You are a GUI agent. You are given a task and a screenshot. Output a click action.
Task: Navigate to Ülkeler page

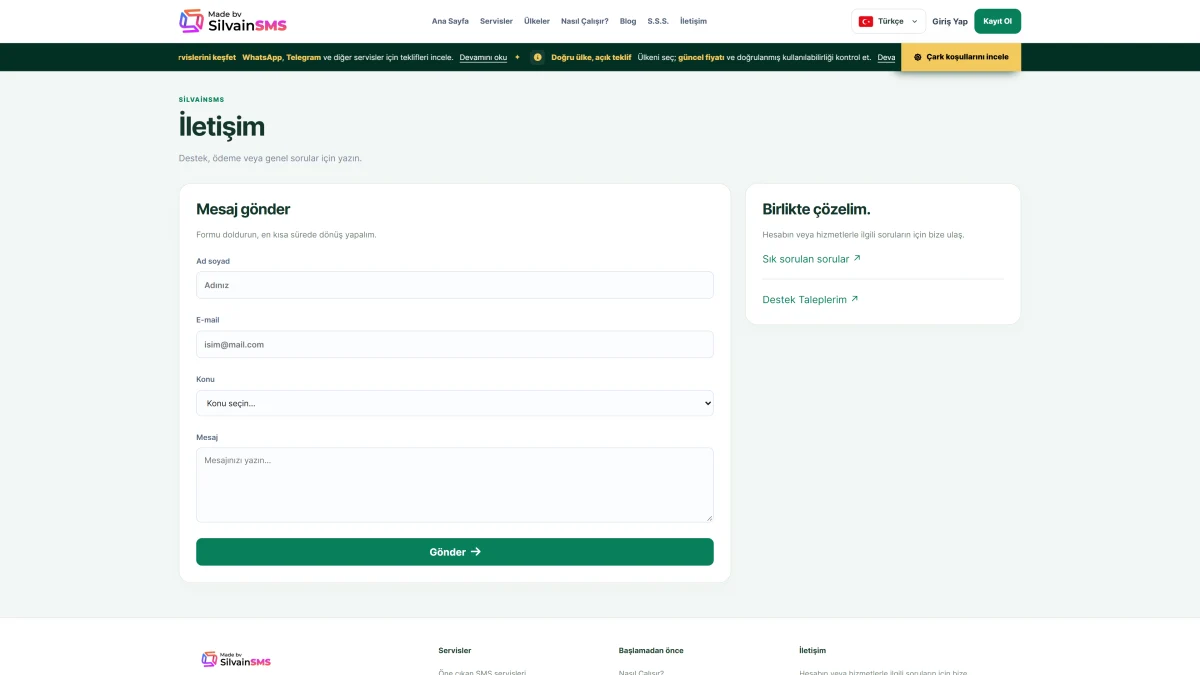[537, 21]
